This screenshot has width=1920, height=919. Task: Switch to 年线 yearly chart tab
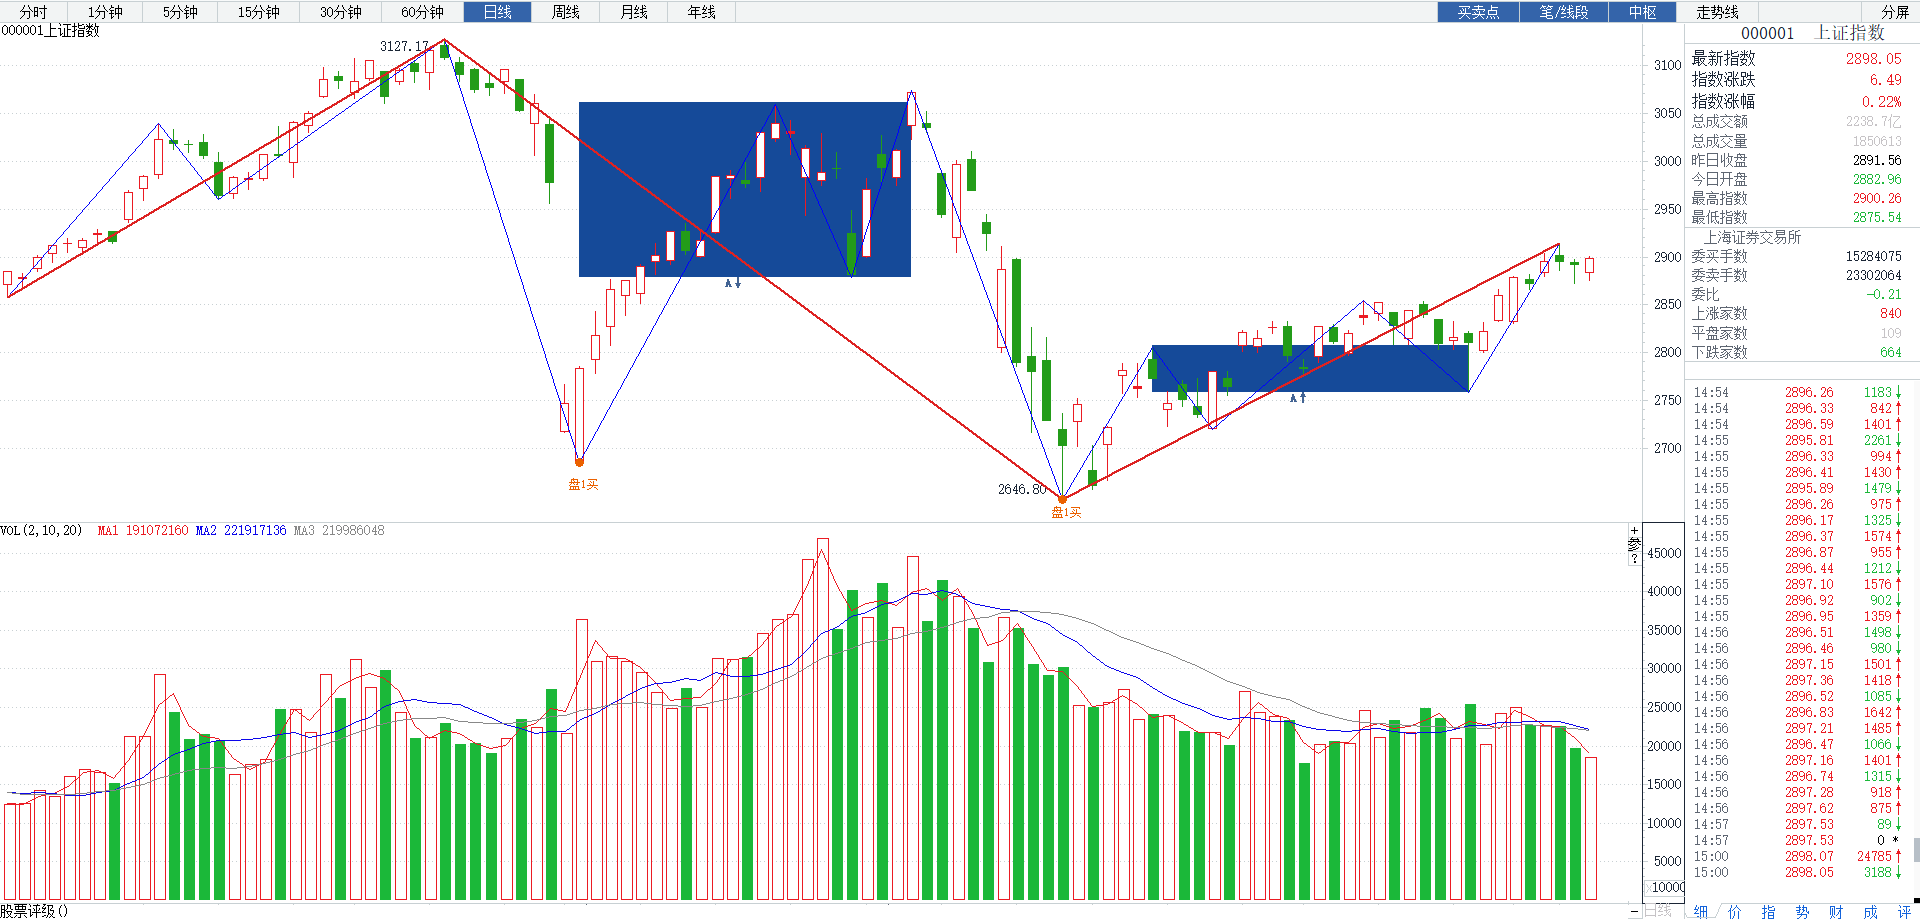702,12
